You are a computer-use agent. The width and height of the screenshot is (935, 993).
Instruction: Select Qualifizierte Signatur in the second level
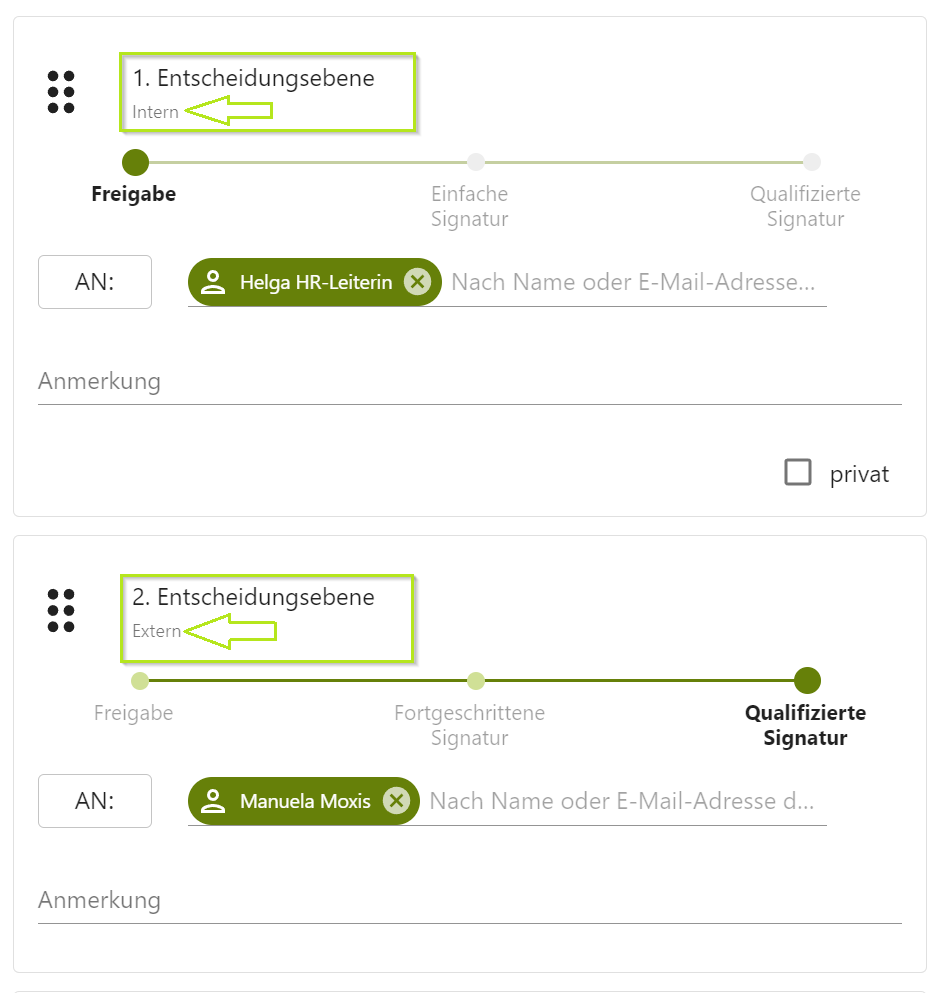[806, 681]
